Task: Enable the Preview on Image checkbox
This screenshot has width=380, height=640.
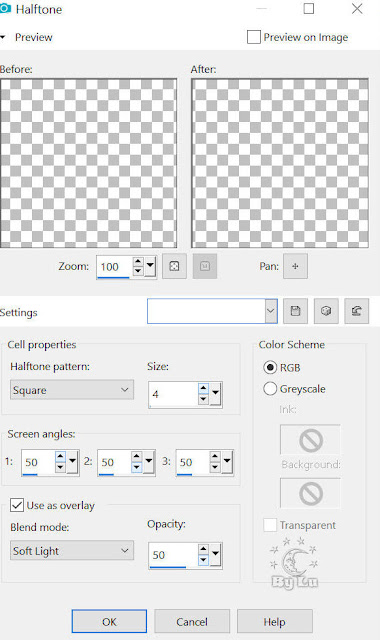Action: click(x=253, y=37)
